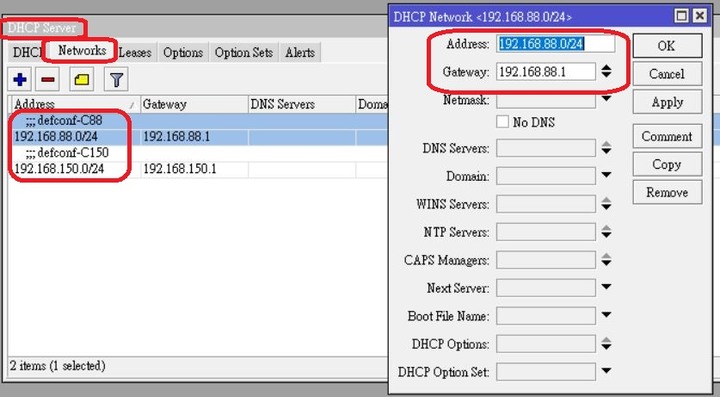Open the funnel filter icon

point(116,80)
